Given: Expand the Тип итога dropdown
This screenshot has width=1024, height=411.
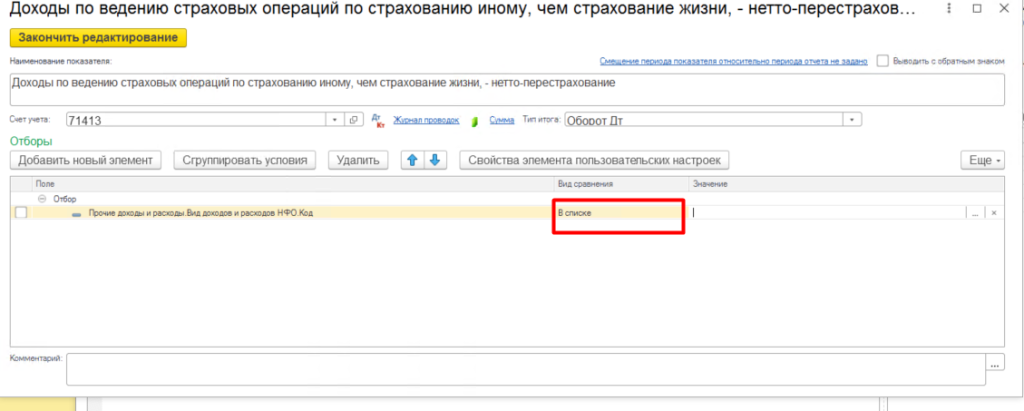Looking at the screenshot, I should [x=852, y=120].
